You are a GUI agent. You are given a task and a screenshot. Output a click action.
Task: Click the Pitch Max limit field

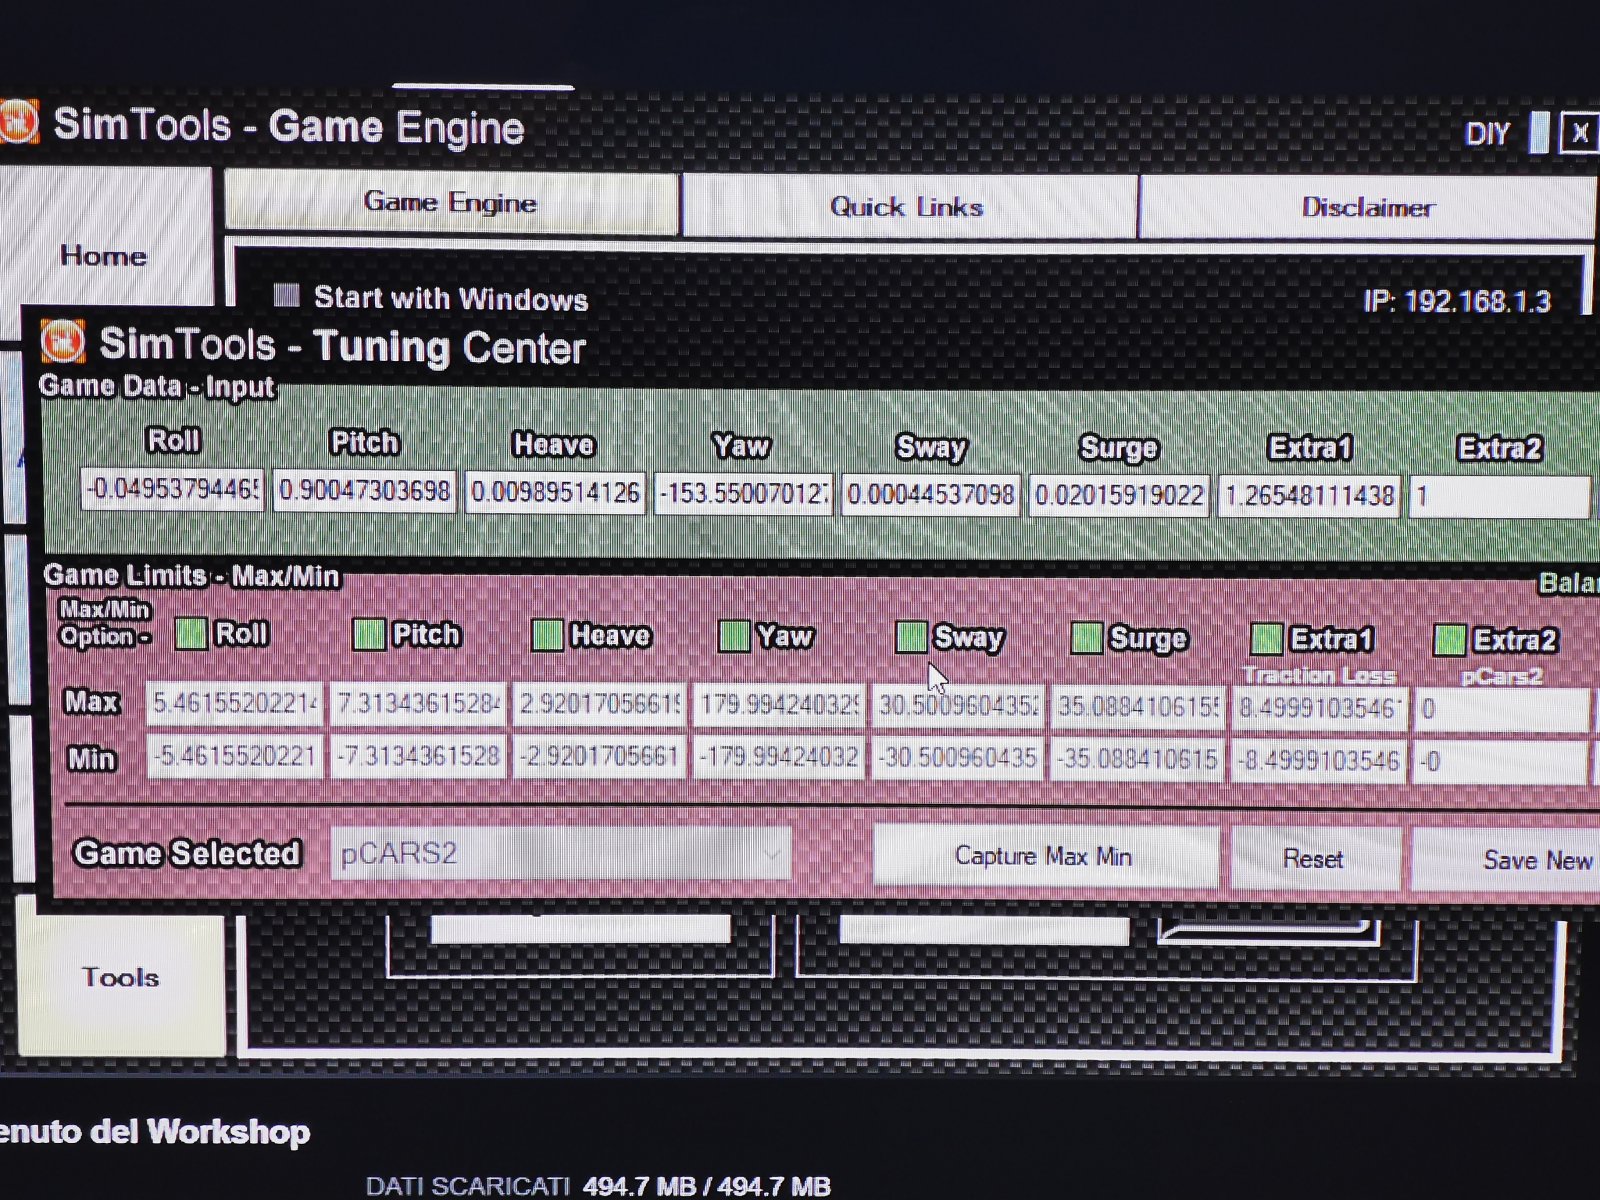(x=418, y=704)
